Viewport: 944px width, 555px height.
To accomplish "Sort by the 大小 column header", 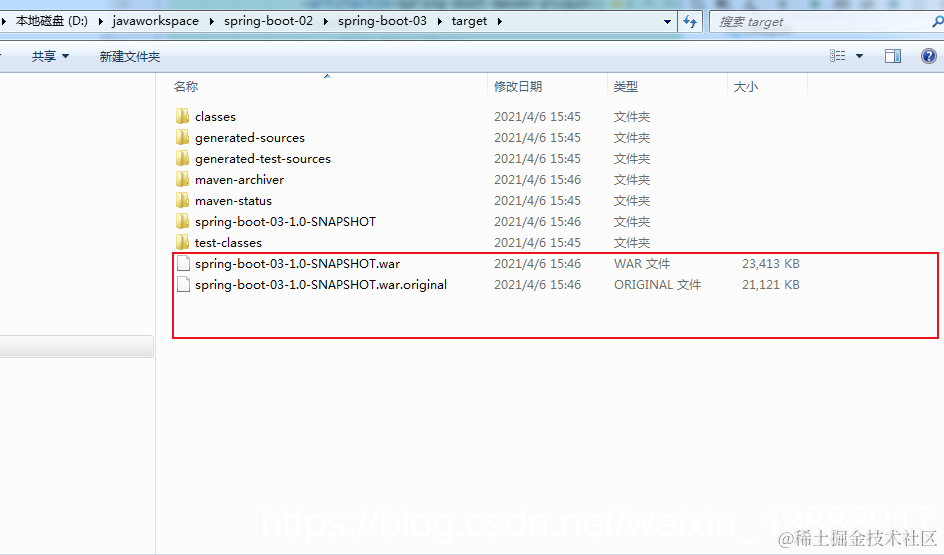I will pyautogui.click(x=745, y=87).
